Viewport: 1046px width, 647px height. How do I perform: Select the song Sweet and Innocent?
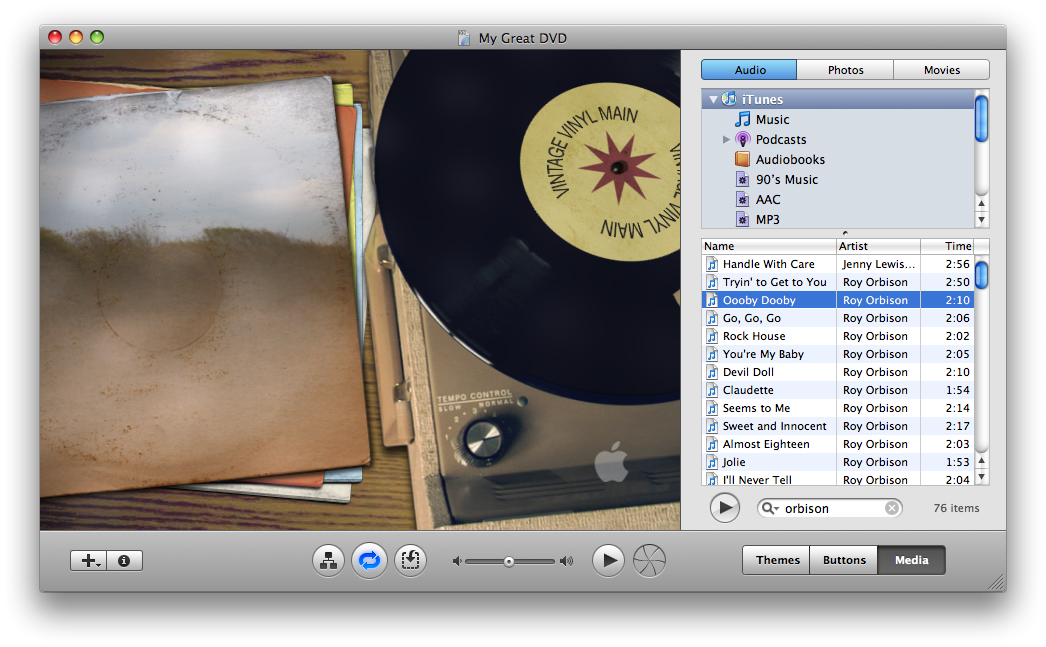pos(838,426)
